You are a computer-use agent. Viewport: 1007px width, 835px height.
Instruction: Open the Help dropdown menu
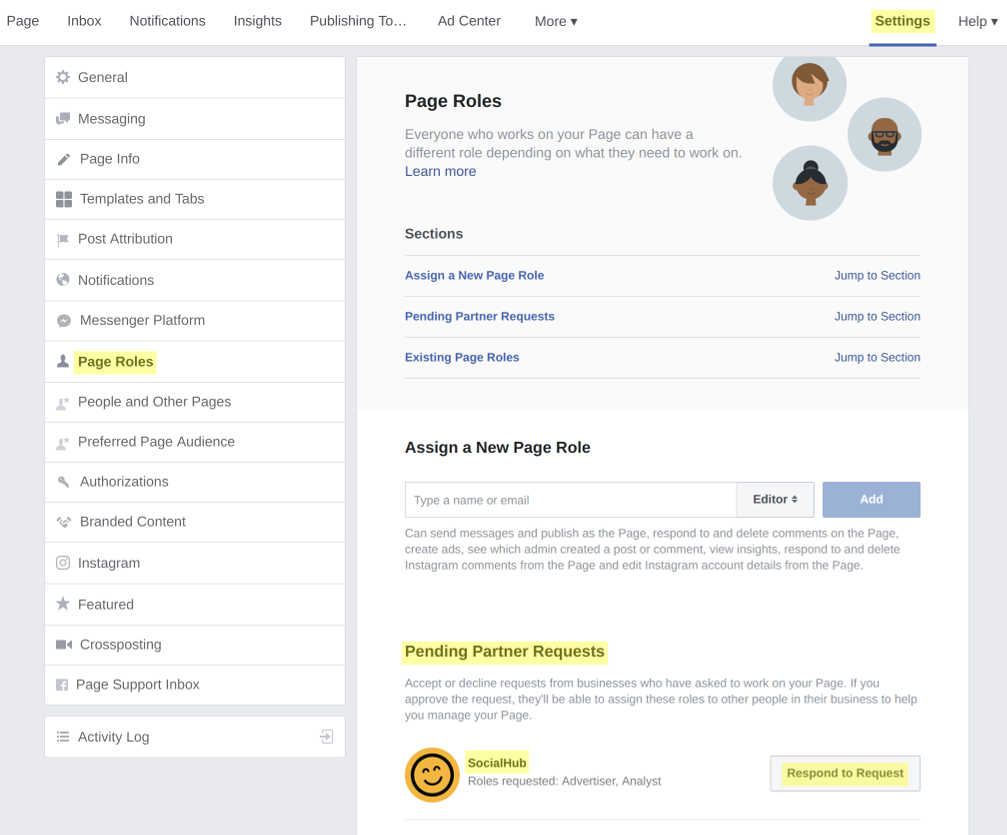(977, 21)
